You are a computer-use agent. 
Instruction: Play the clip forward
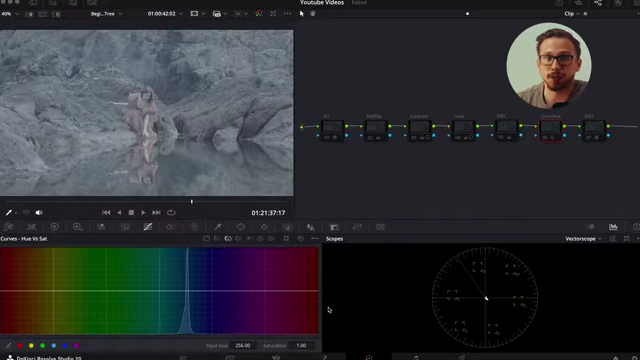pos(143,213)
